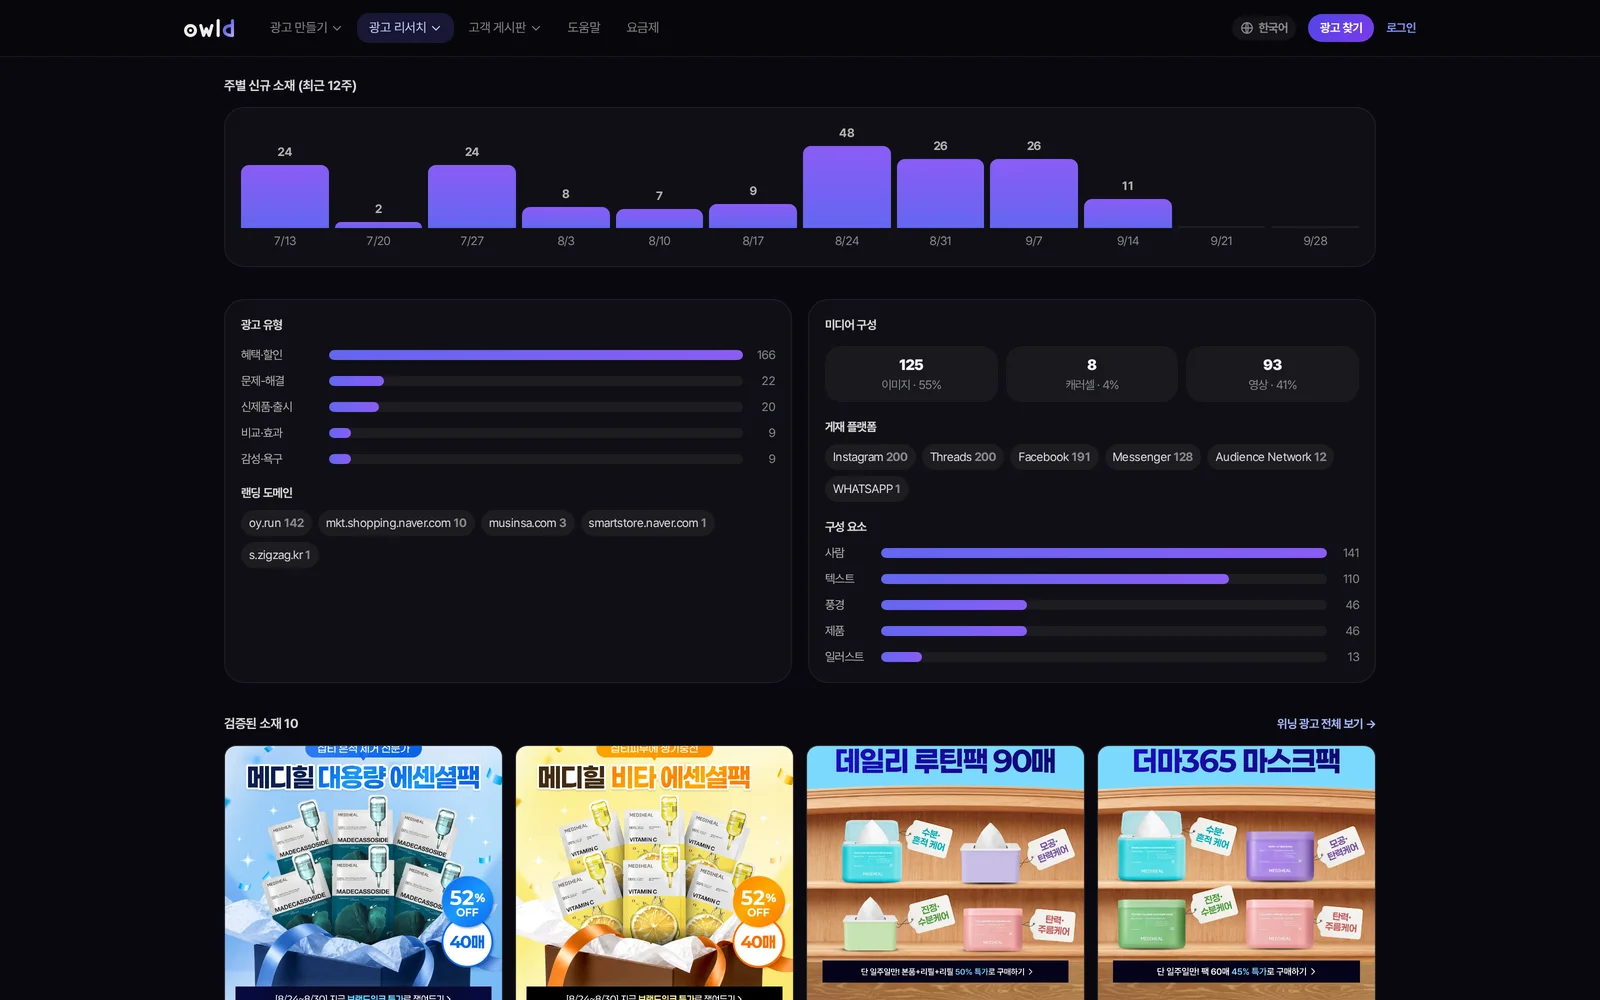Click the globe language icon
The width and height of the screenshot is (1600, 1000).
pyautogui.click(x=1247, y=28)
